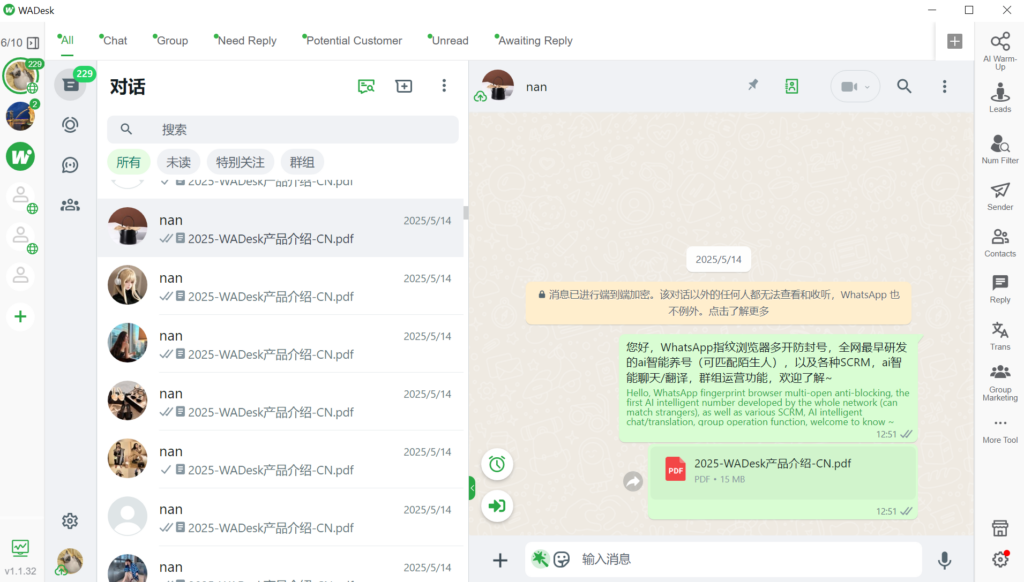The height and width of the screenshot is (582, 1024).
Task: Click the 2025/5/14 date chip in chat
Action: [718, 259]
